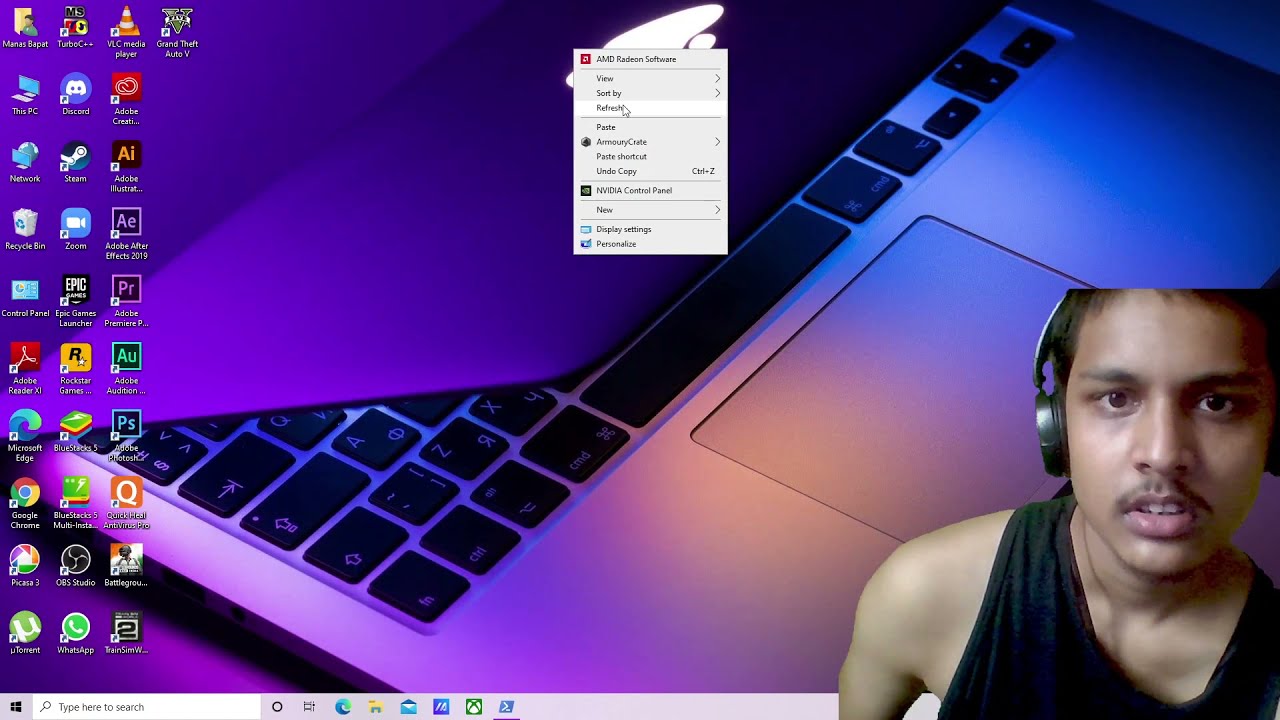Expand the View submenu
Image resolution: width=1280 pixels, height=720 pixels.
[x=650, y=78]
